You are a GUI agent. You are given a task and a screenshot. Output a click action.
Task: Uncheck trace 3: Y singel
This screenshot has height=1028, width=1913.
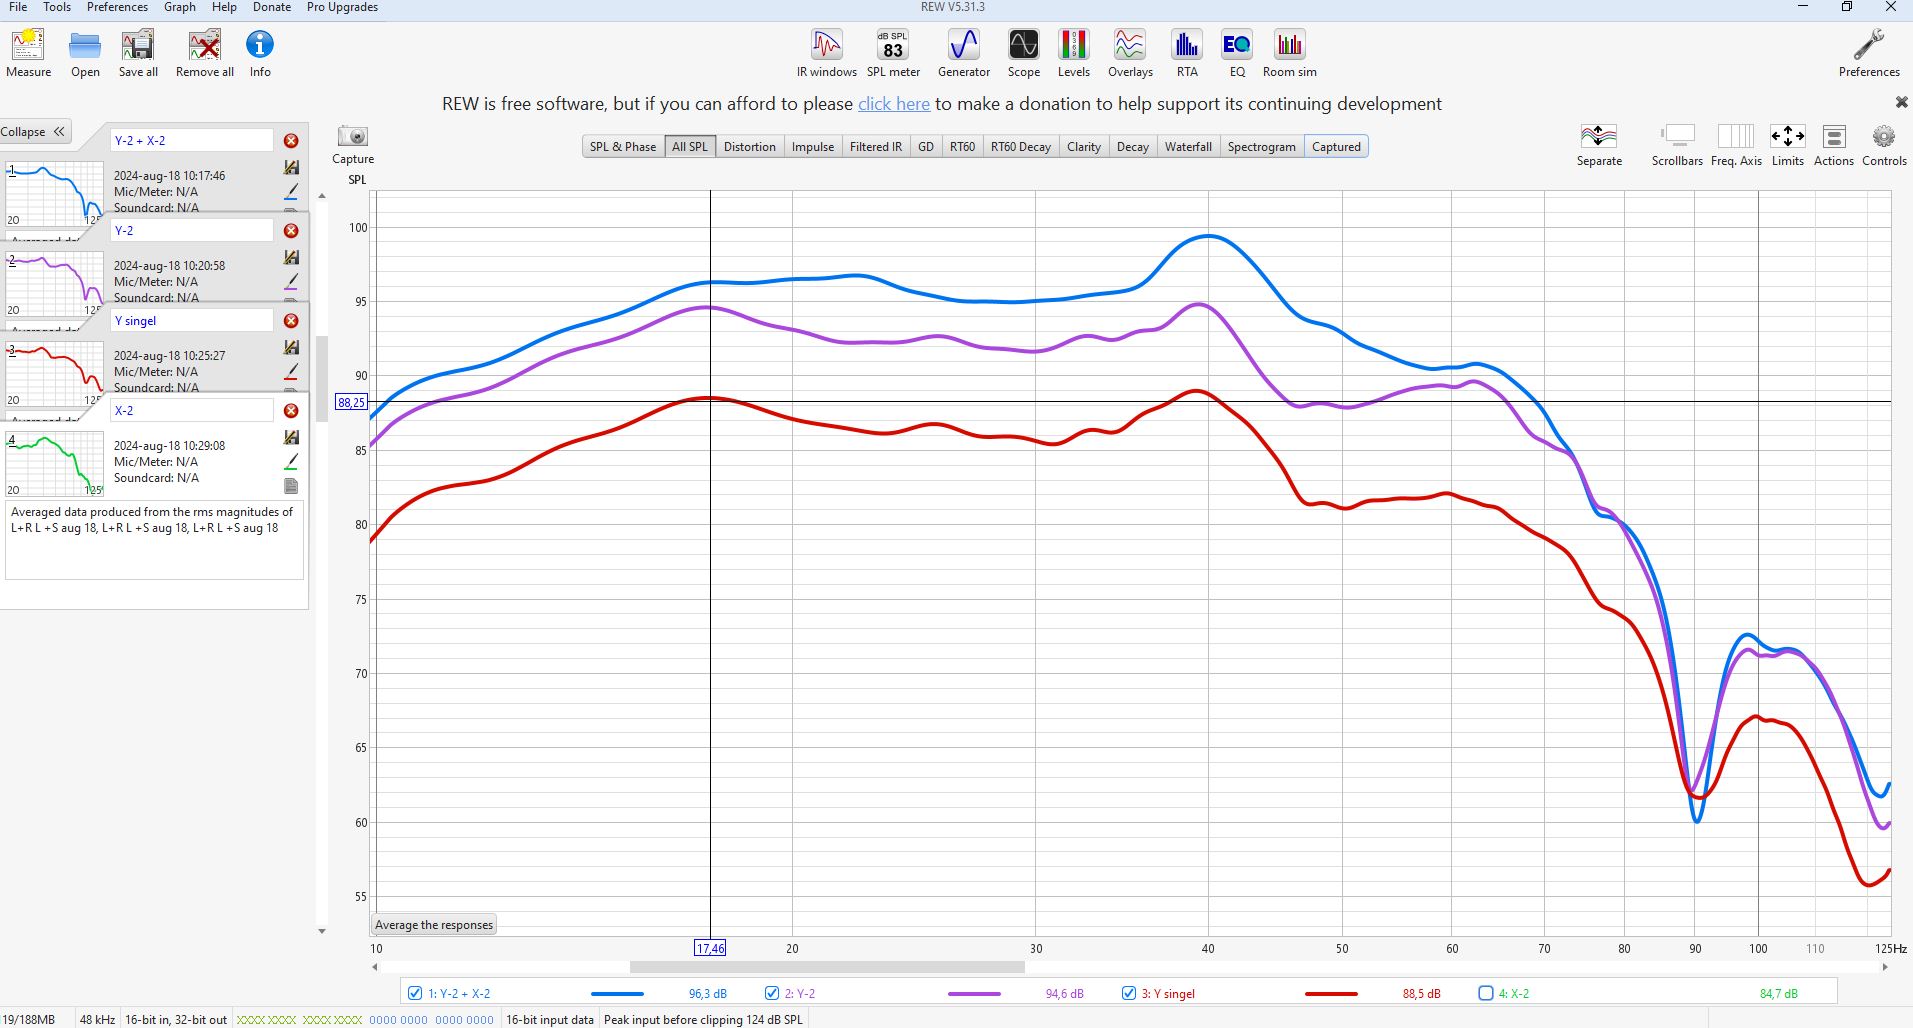coord(1128,993)
